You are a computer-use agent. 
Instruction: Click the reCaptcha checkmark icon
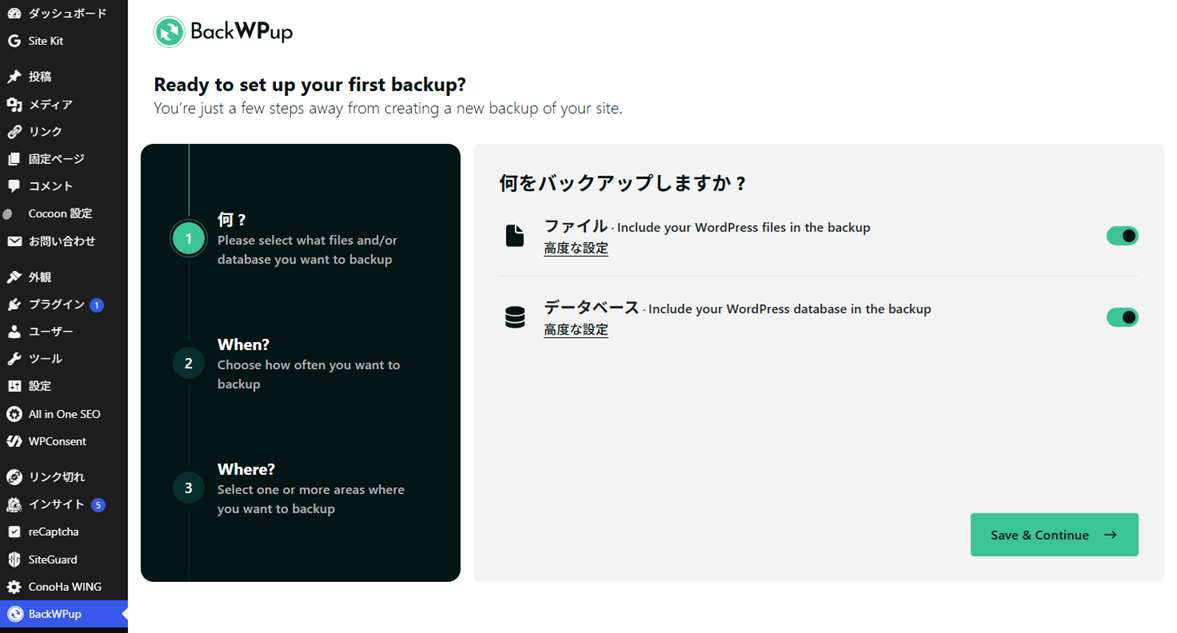pos(14,532)
